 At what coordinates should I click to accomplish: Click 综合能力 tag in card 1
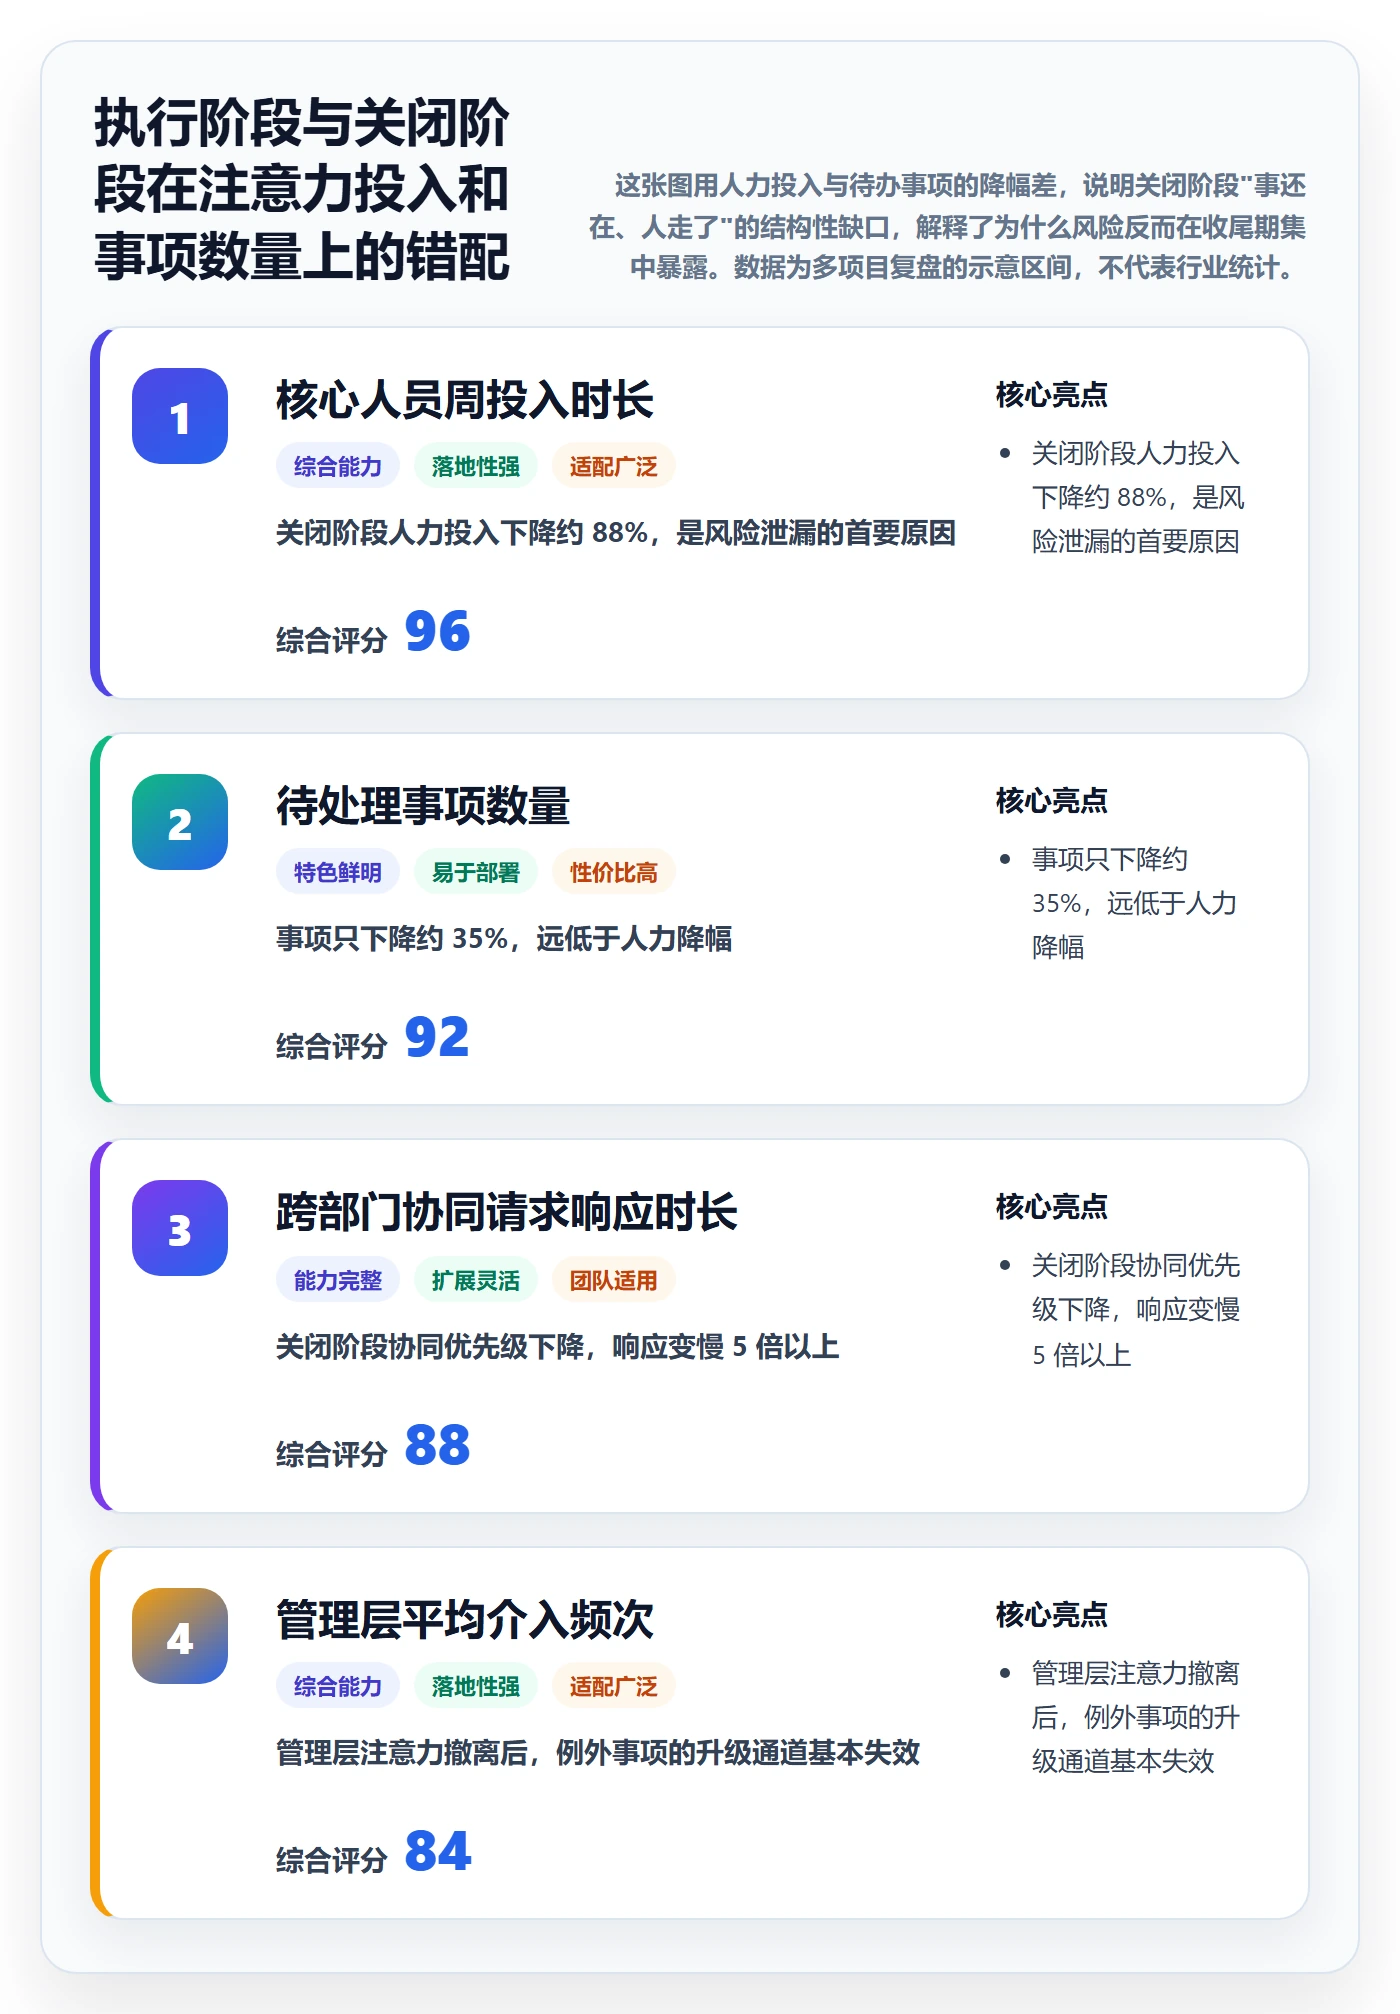(x=338, y=466)
